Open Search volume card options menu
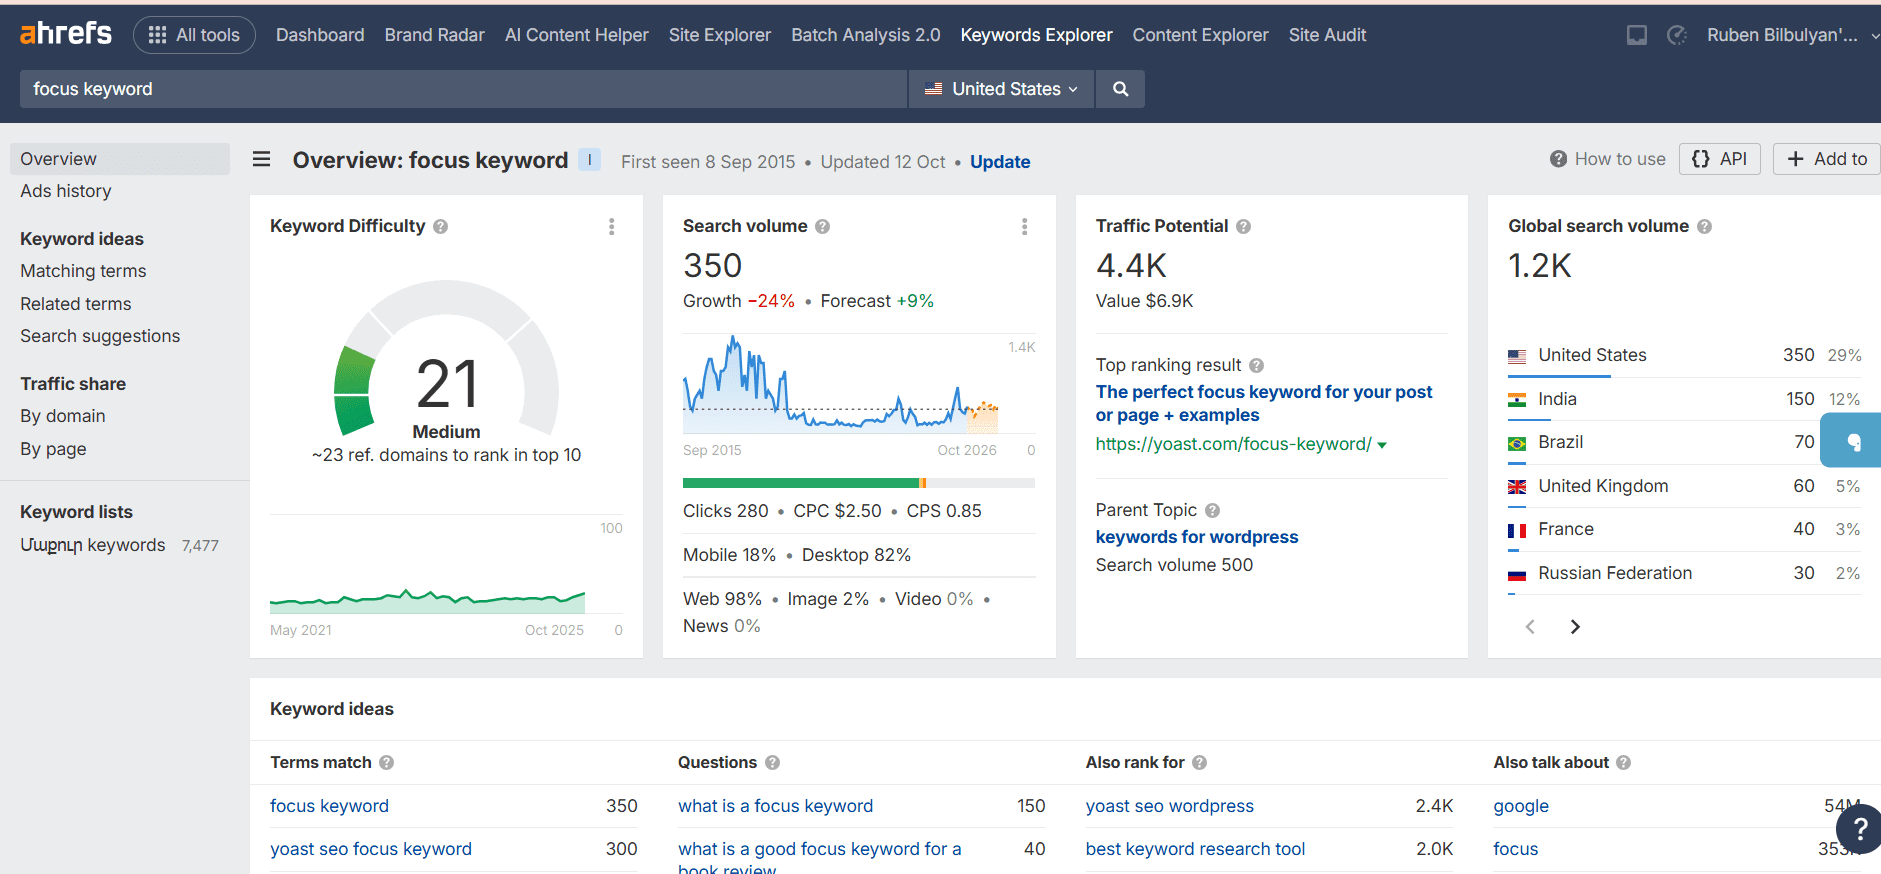This screenshot has height=874, width=1881. [x=1024, y=227]
